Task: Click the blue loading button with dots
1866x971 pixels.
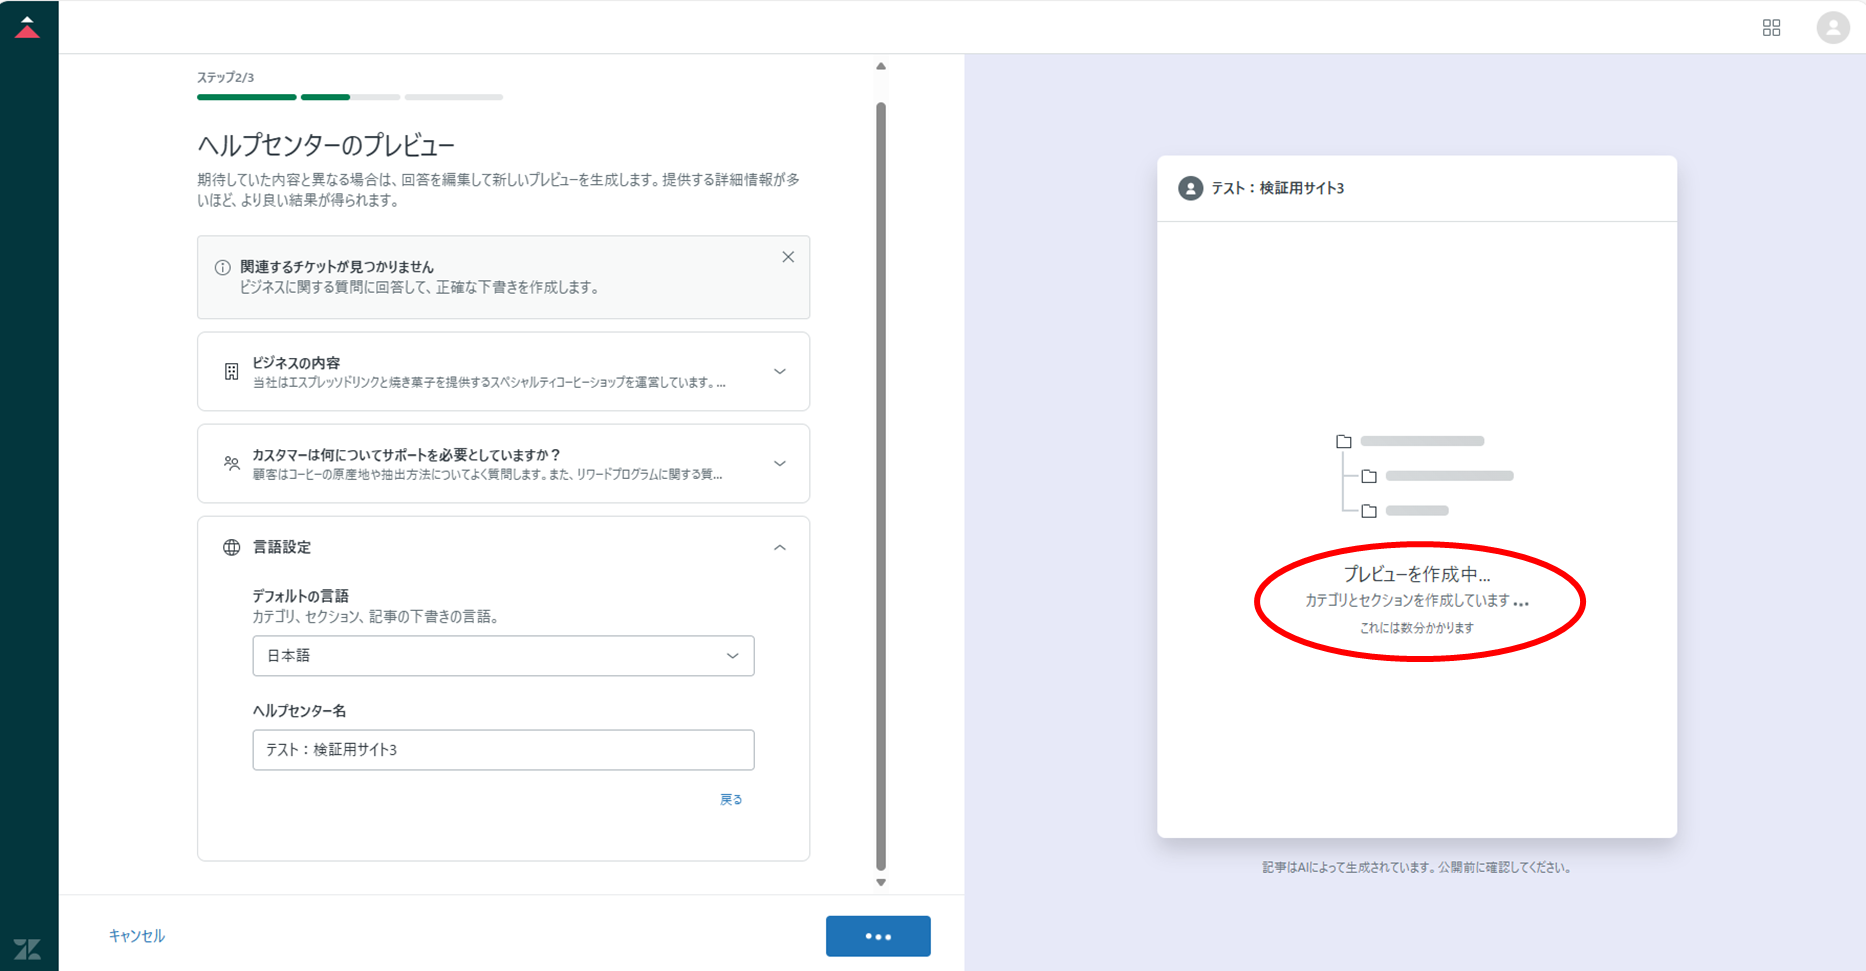Action: click(878, 936)
